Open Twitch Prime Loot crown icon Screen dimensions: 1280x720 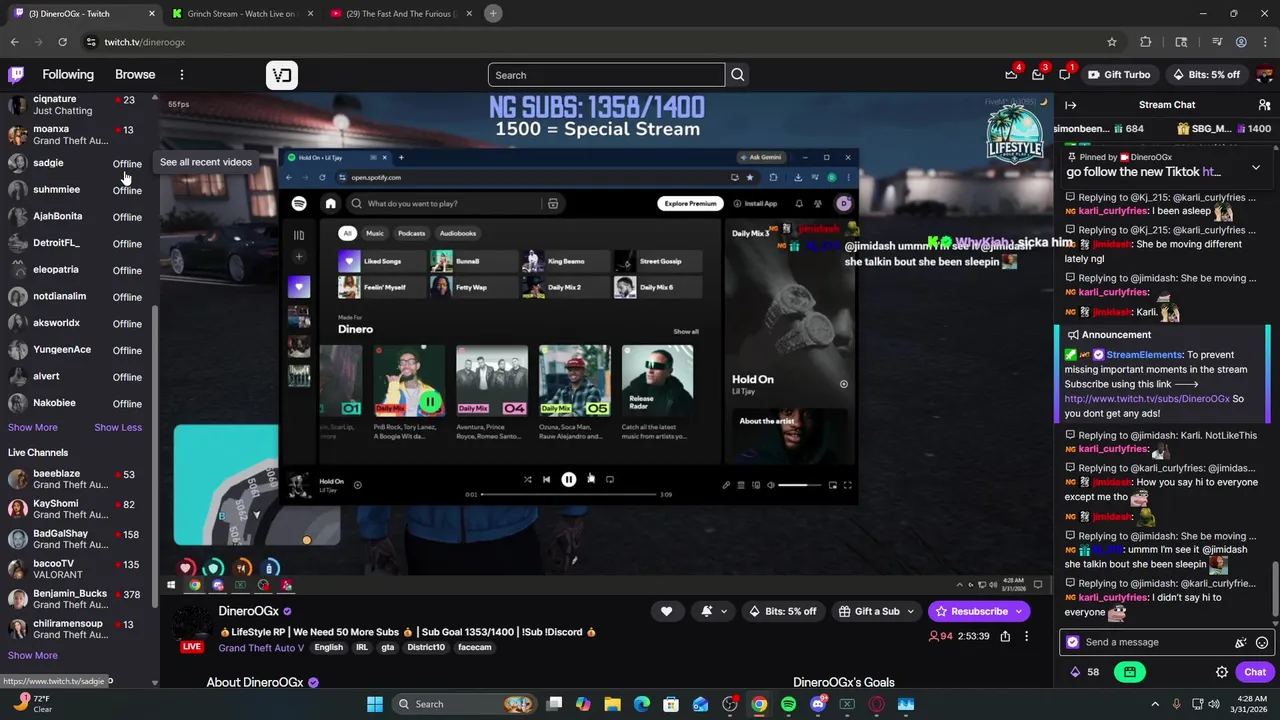(1011, 75)
